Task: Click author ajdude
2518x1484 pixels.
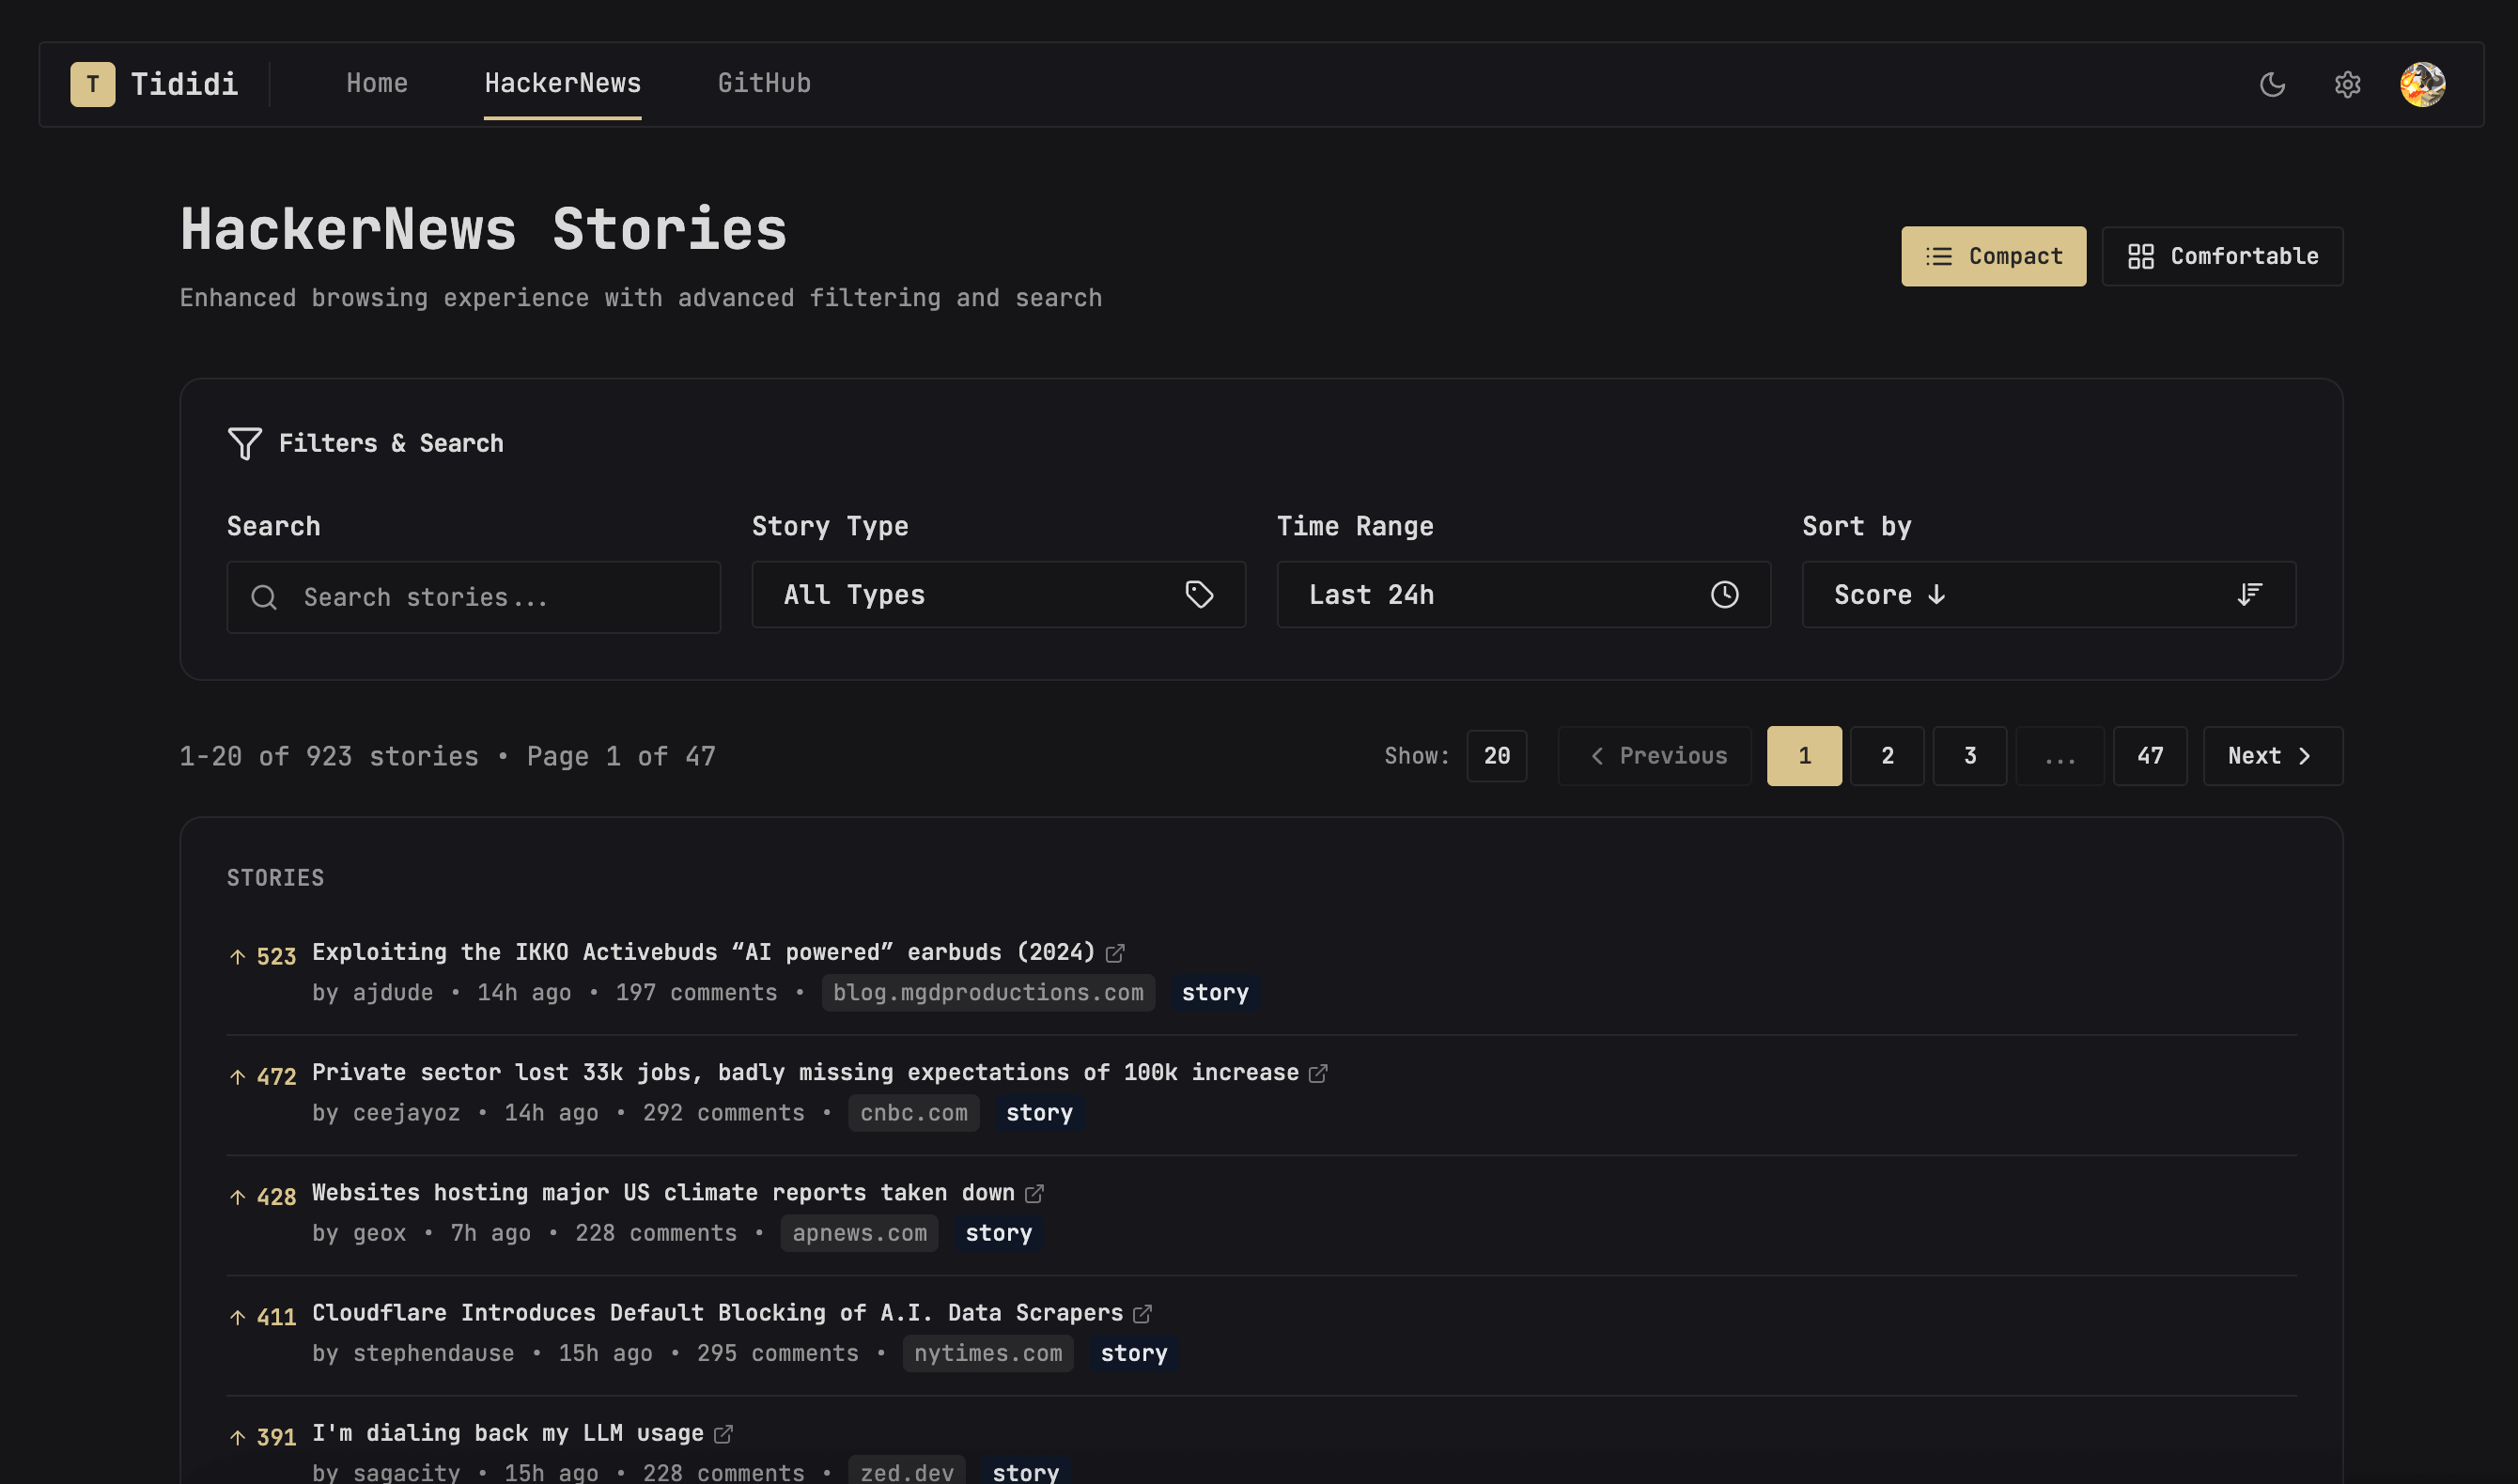Action: [393, 992]
